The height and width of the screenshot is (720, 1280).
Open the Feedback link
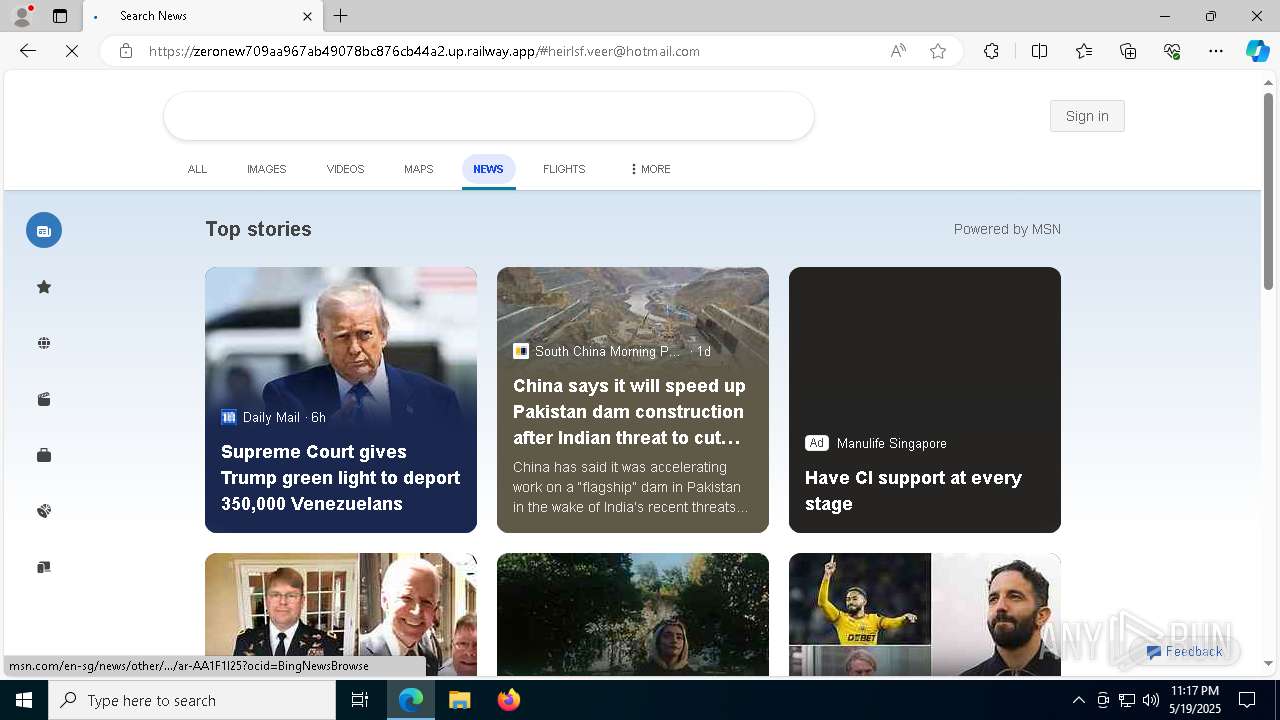[x=1185, y=651]
